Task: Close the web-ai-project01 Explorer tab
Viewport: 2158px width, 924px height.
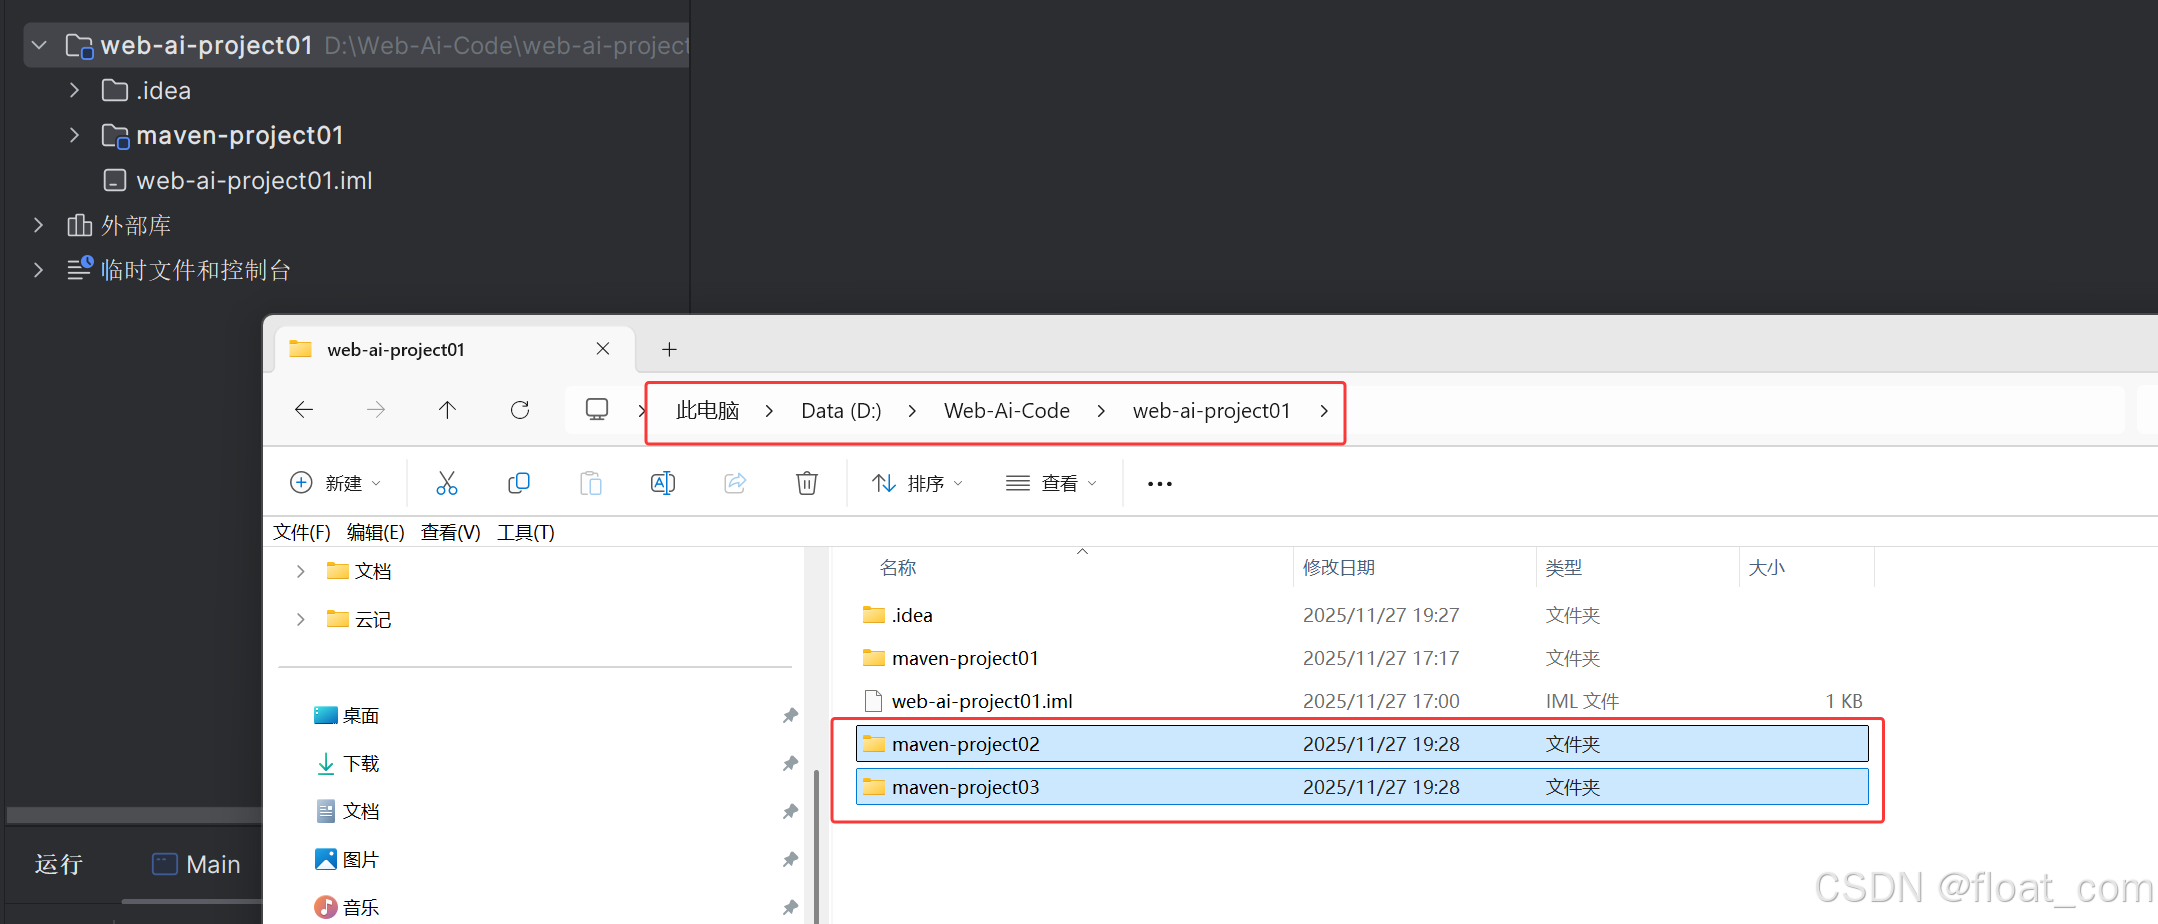Action: [x=603, y=349]
